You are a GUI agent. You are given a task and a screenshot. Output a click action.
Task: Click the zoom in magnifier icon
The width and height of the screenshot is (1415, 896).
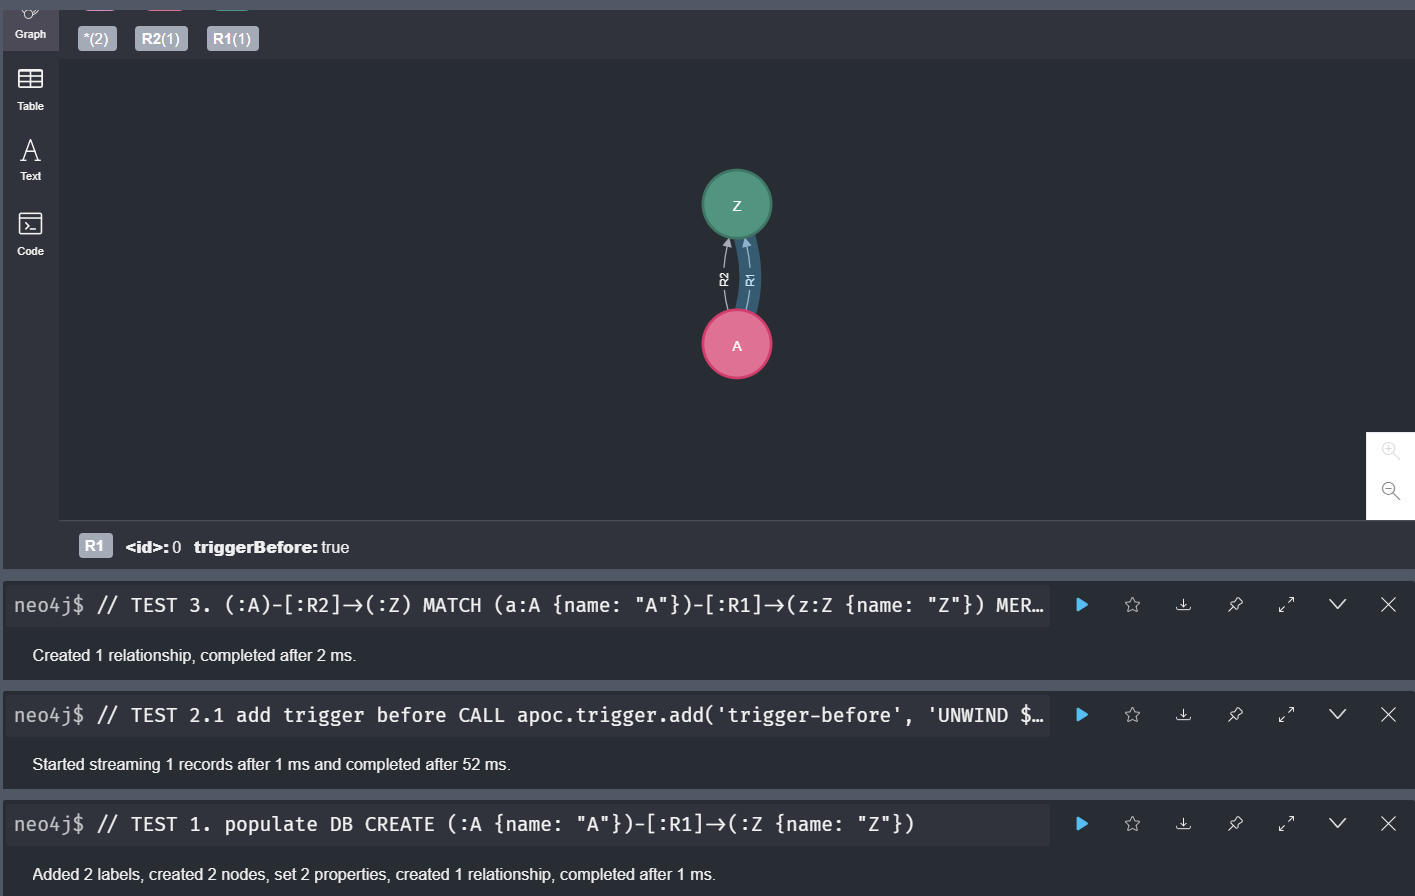point(1390,450)
